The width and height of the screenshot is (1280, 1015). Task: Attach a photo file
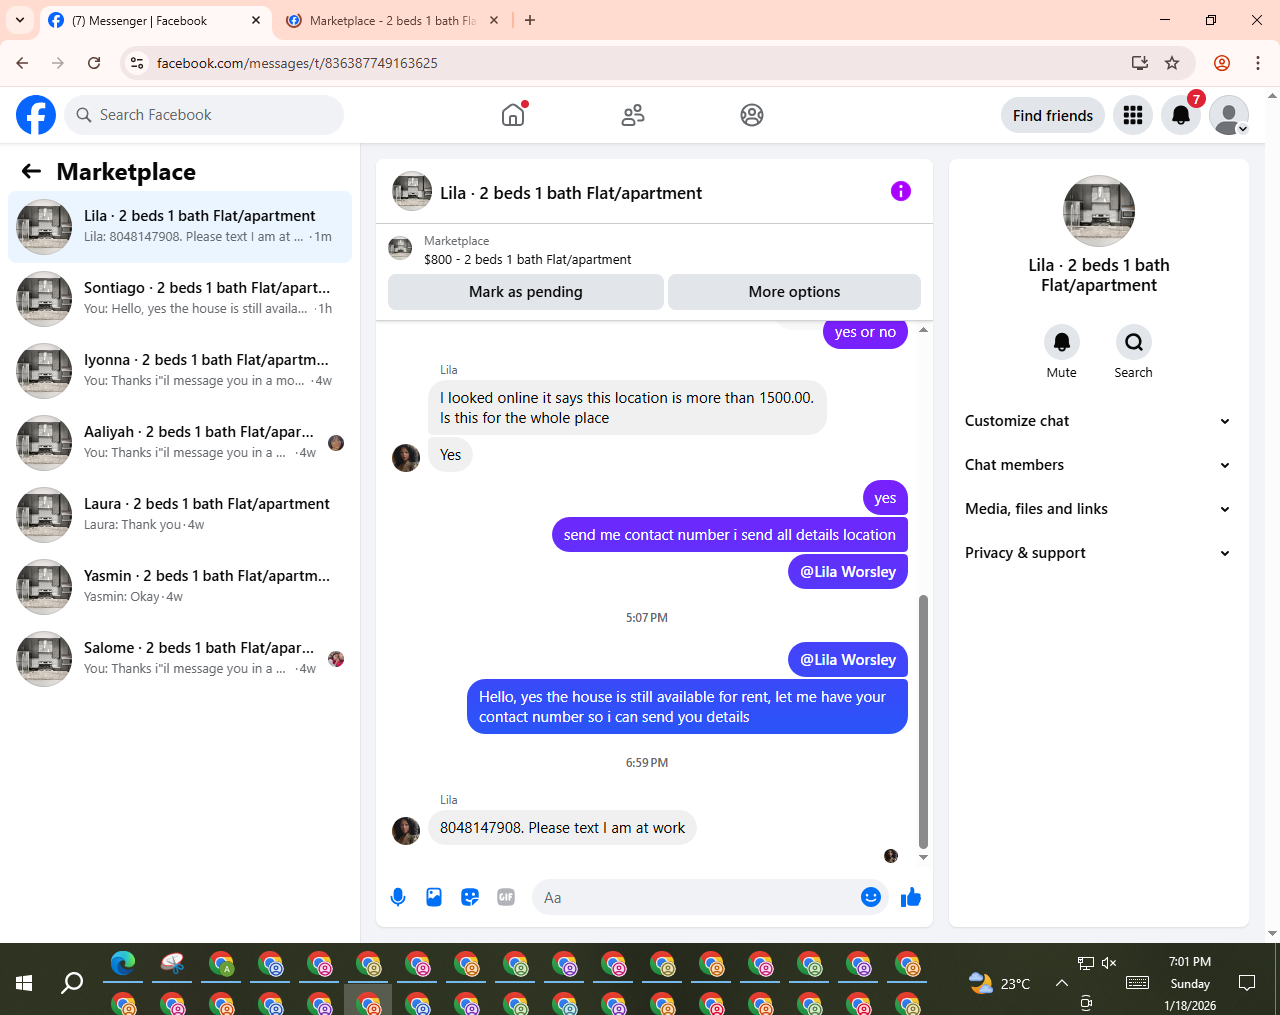pos(434,897)
